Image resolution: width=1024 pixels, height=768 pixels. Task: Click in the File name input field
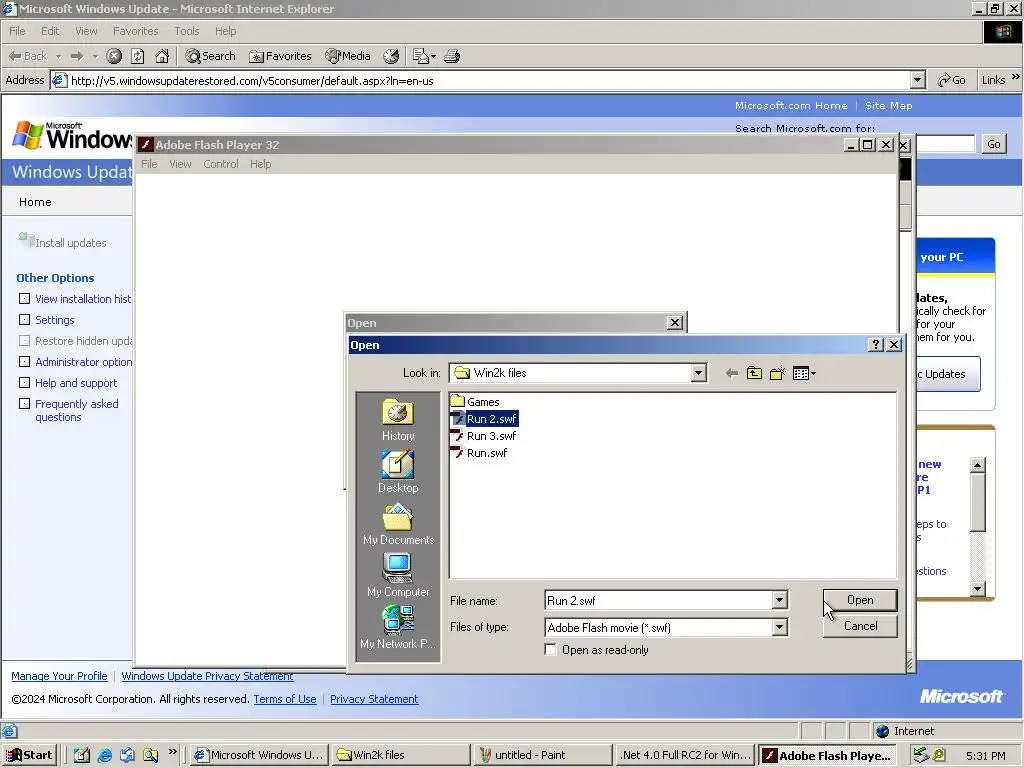(x=658, y=600)
